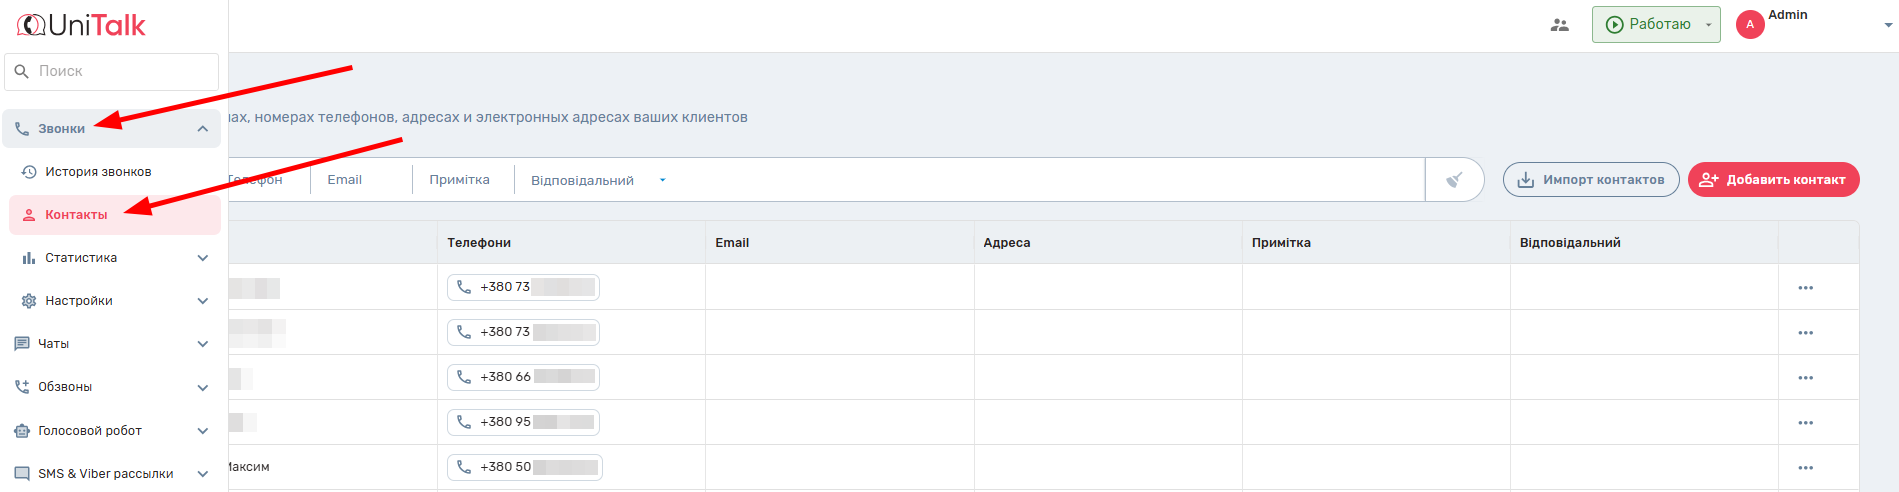Click the UniTalk logo
This screenshot has height=492, width=1899.
click(x=82, y=25)
